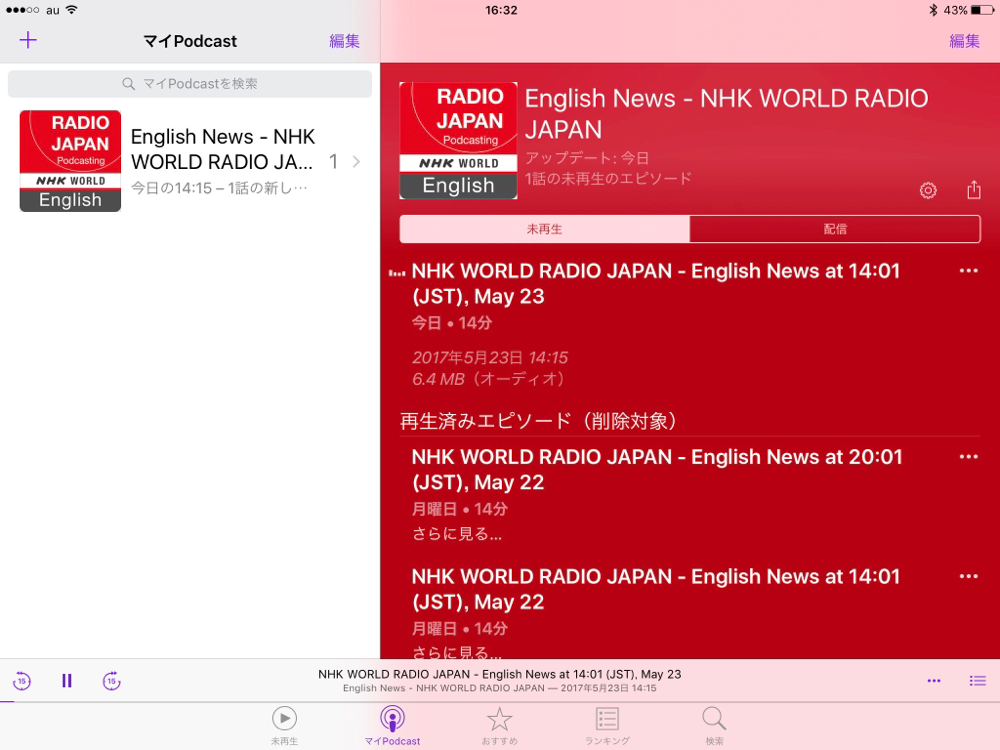1000x750 pixels.
Task: Focus the マイPodcastを検索 search field
Action: (190, 84)
